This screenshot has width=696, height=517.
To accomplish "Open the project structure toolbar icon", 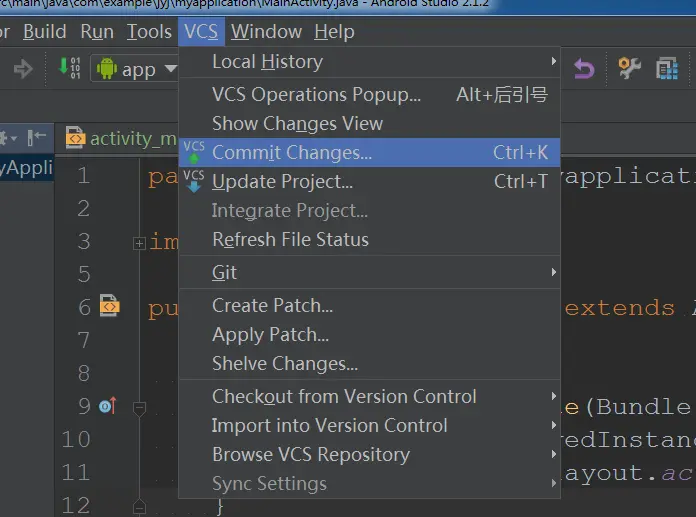I will pyautogui.click(x=667, y=68).
